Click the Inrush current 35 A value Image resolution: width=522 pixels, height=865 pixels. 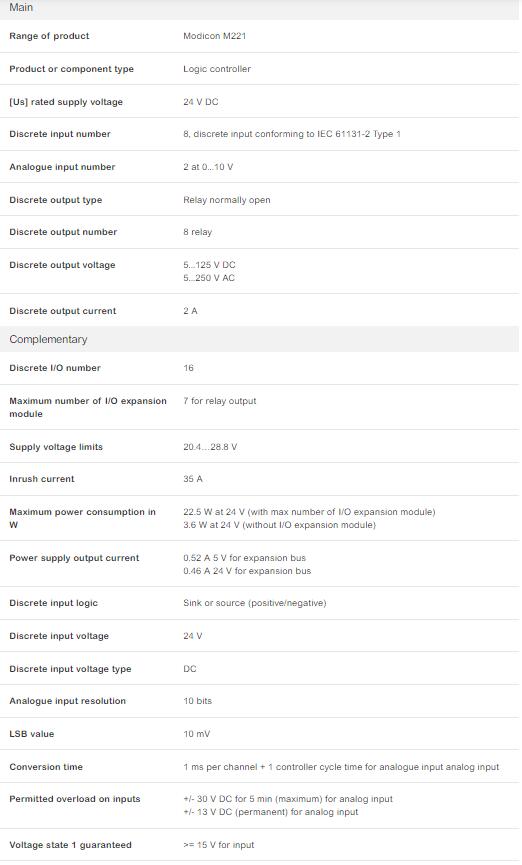pos(193,479)
